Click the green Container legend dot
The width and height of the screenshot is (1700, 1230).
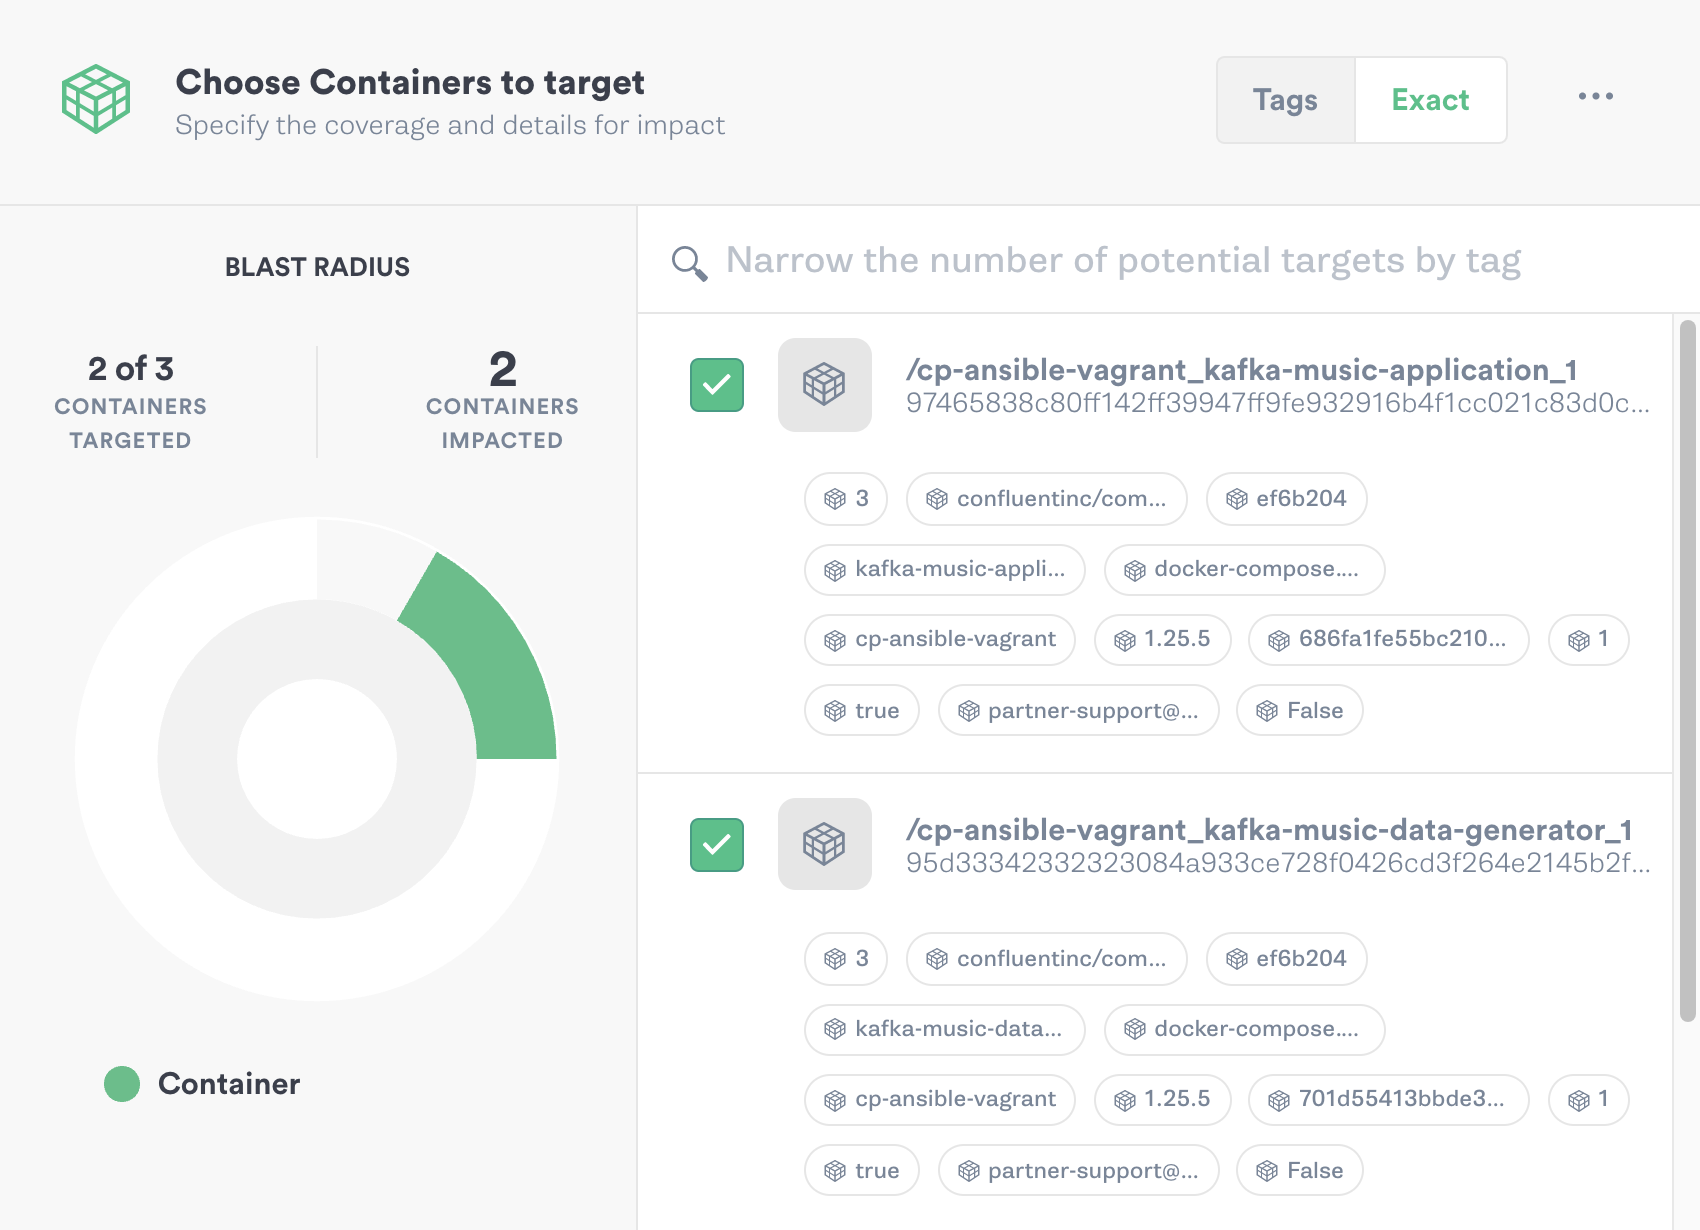(122, 1083)
